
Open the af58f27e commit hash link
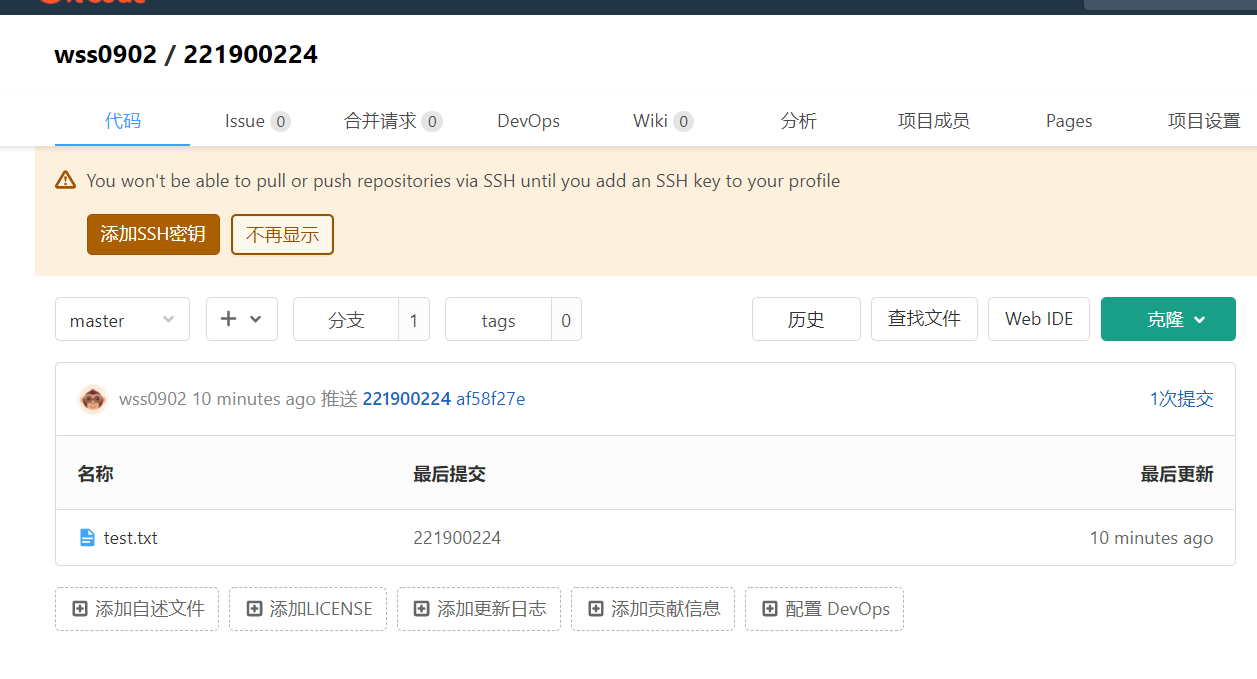[x=490, y=399]
